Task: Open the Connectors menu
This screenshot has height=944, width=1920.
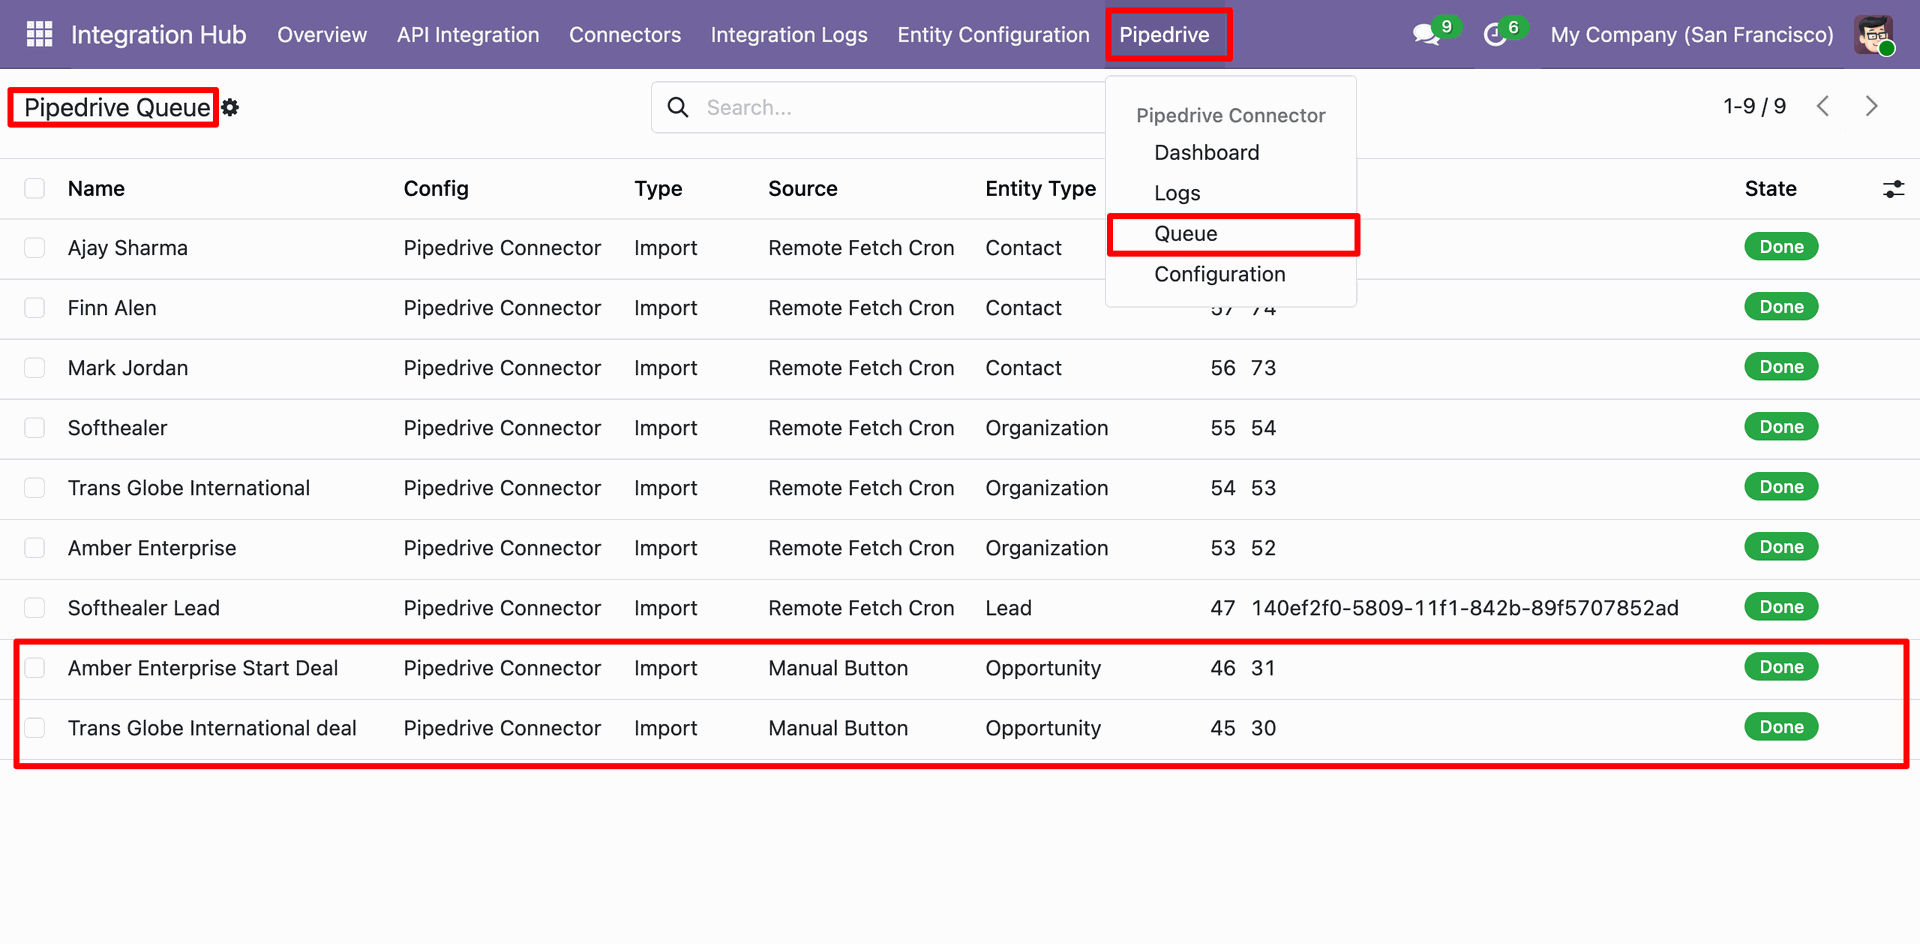Action: tap(625, 35)
